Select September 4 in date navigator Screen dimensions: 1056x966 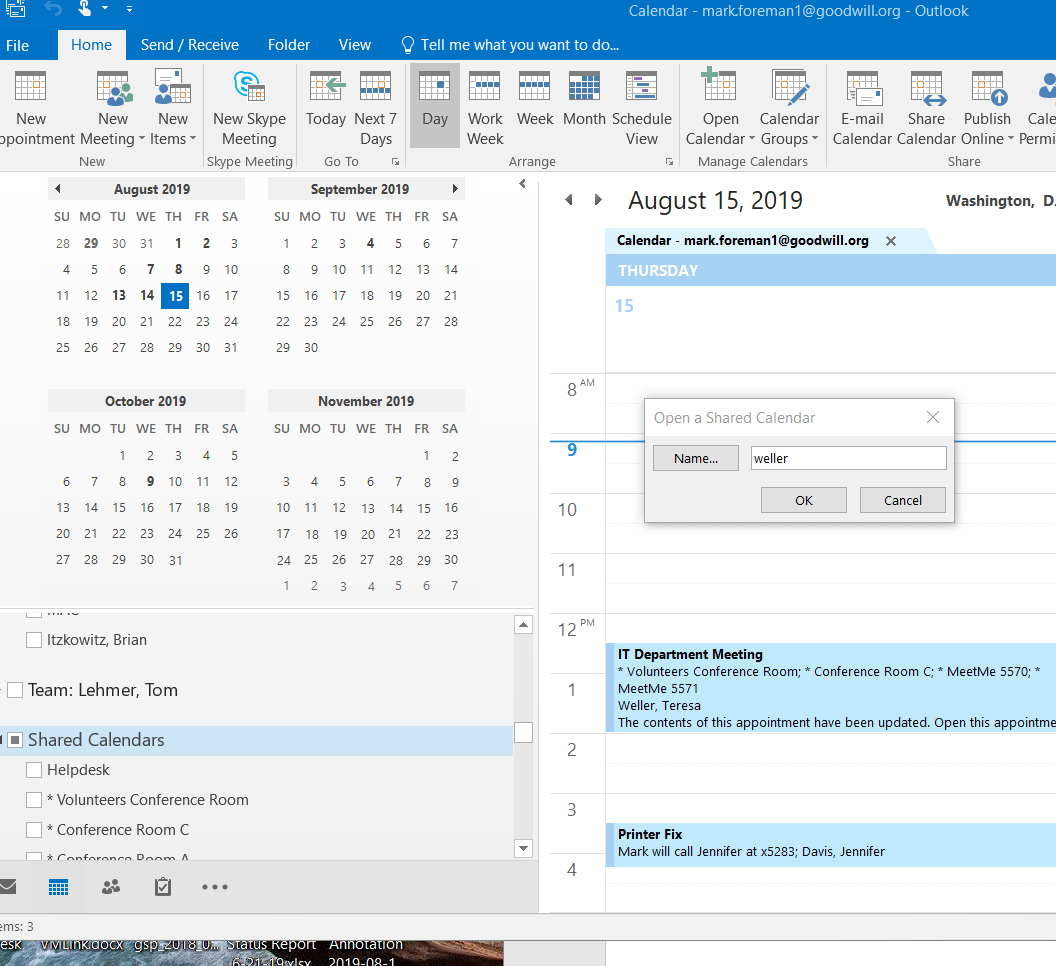[370, 243]
